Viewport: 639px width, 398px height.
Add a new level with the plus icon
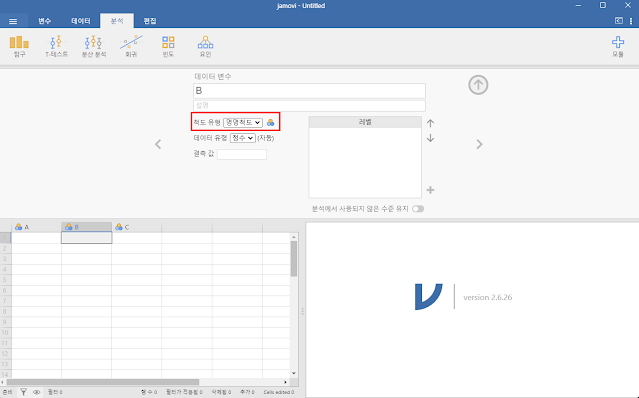(x=430, y=190)
